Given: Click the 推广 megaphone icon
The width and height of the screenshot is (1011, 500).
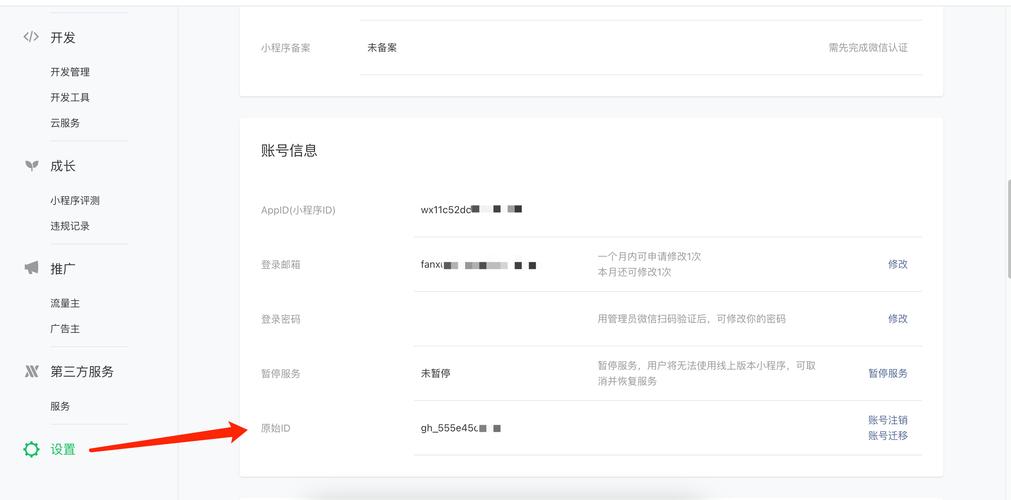Looking at the screenshot, I should pos(31,268).
